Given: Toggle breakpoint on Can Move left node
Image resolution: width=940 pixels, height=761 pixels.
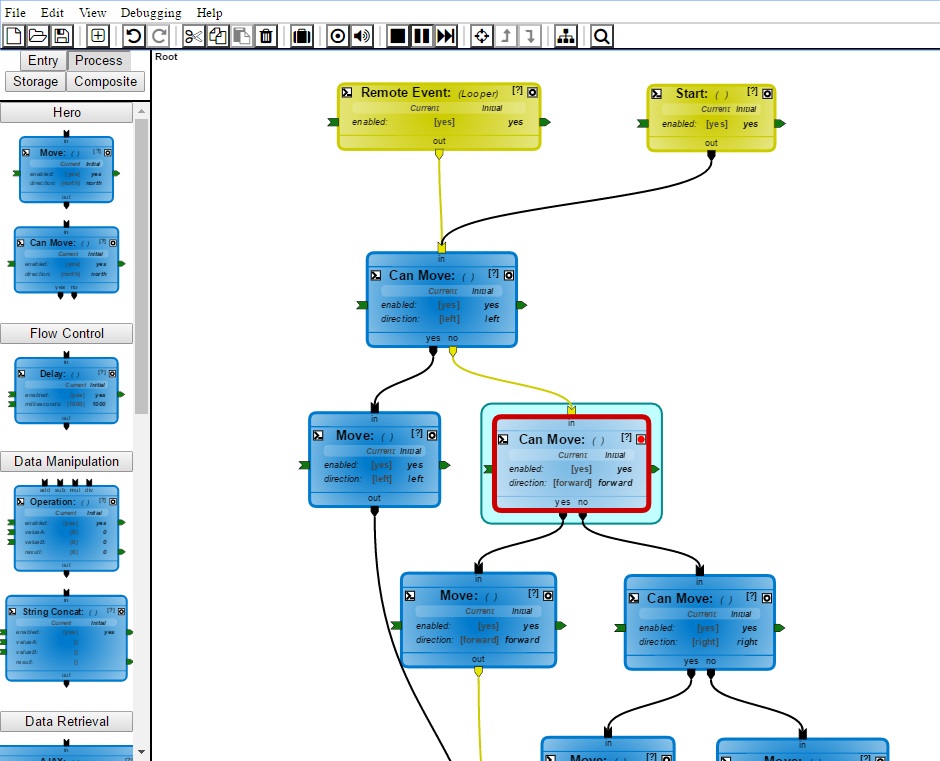Looking at the screenshot, I should pos(508,275).
